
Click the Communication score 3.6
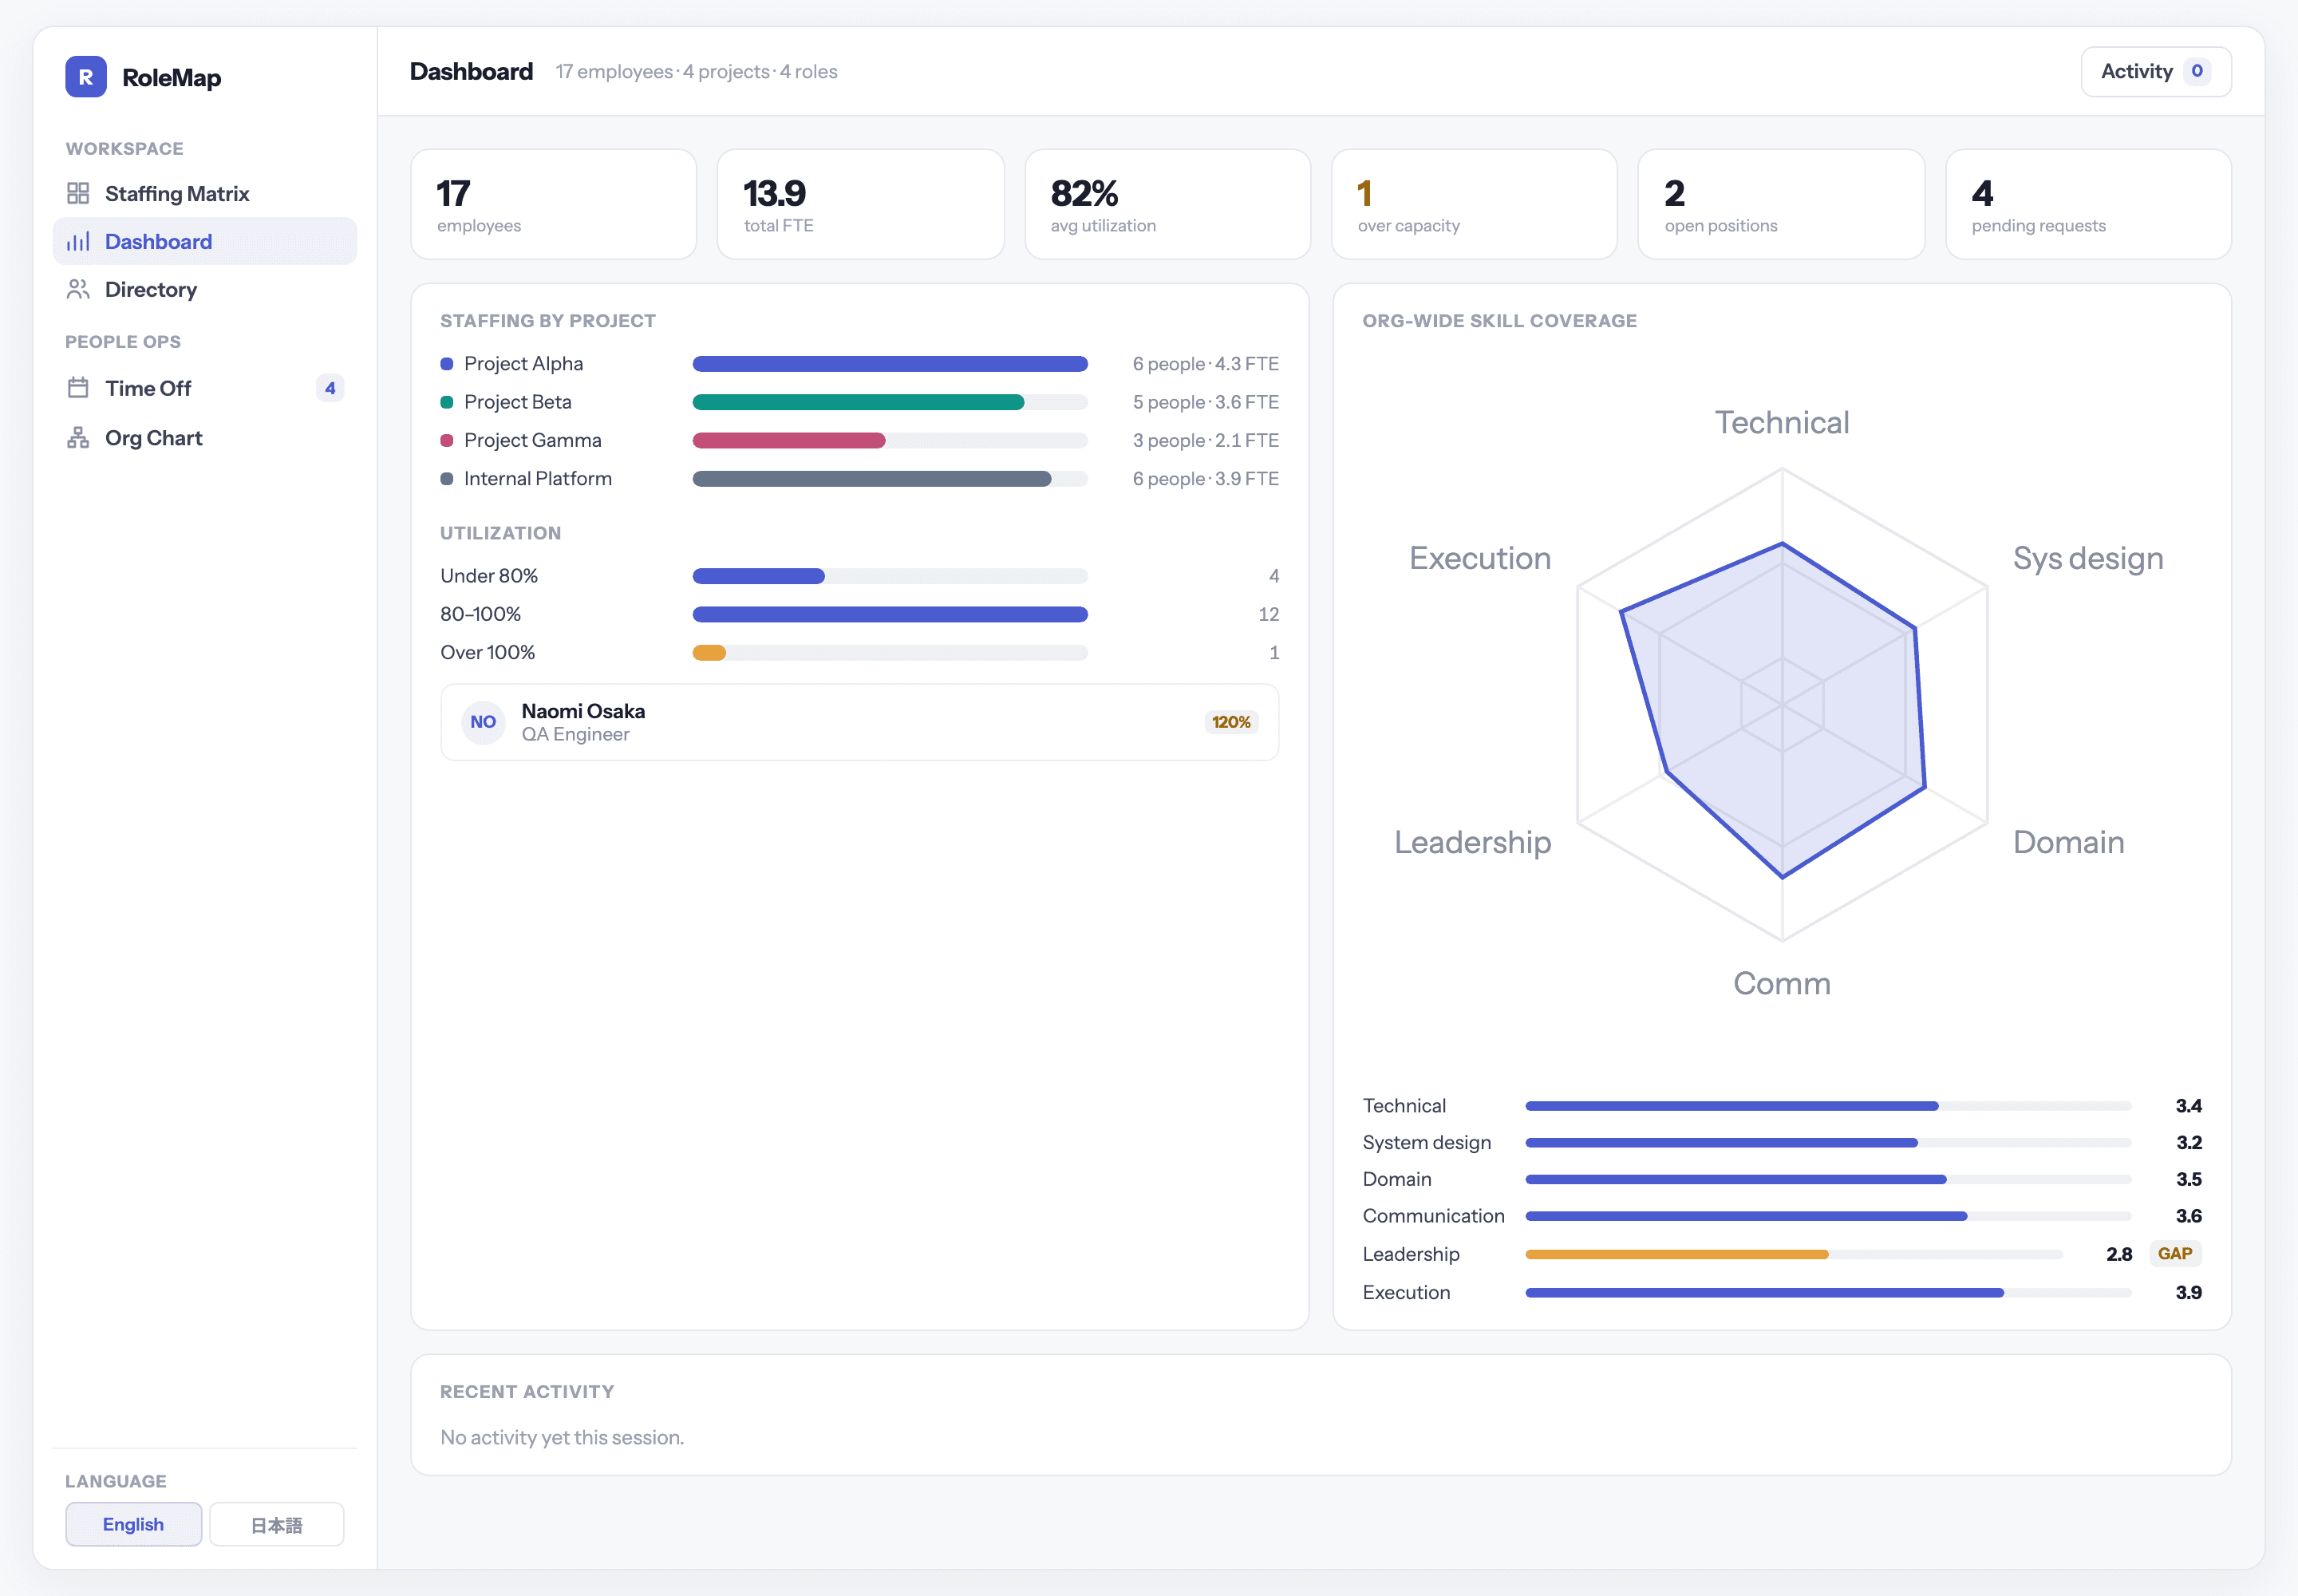pyautogui.click(x=2188, y=1216)
